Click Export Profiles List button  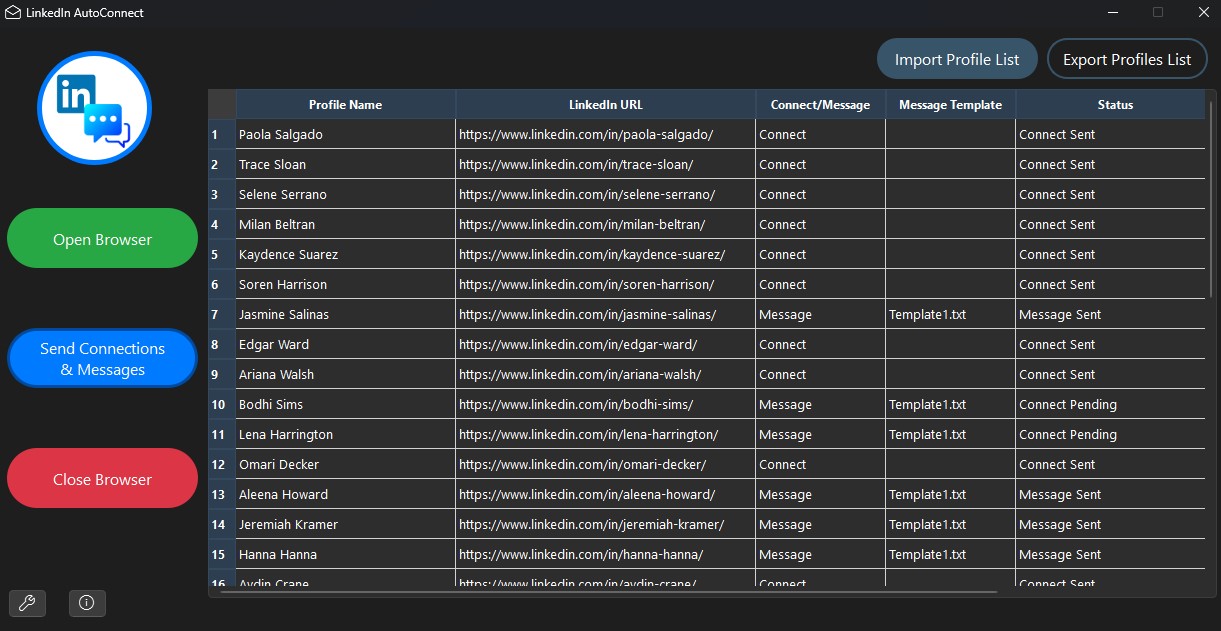pyautogui.click(x=1126, y=59)
